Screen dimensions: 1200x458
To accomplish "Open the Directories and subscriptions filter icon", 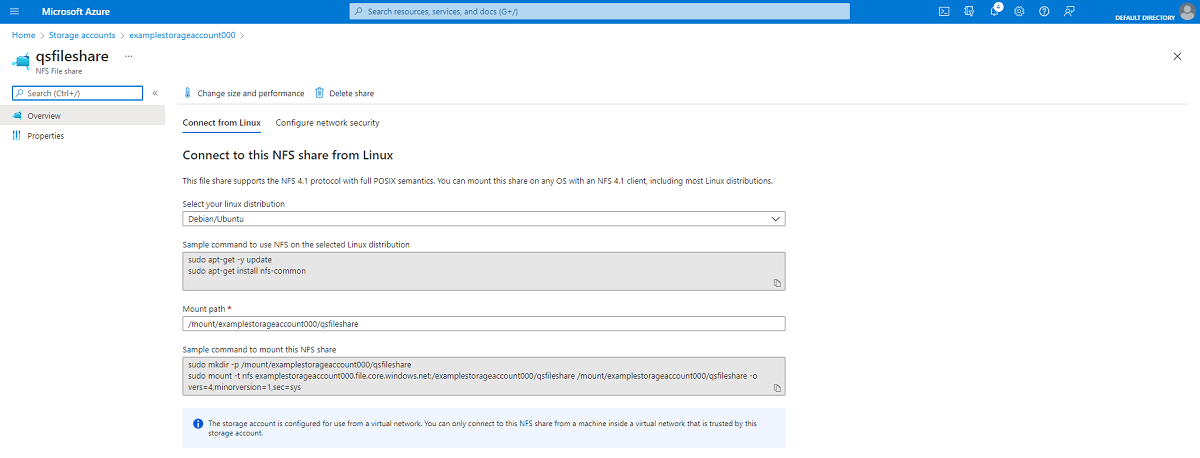I will click(x=969, y=11).
